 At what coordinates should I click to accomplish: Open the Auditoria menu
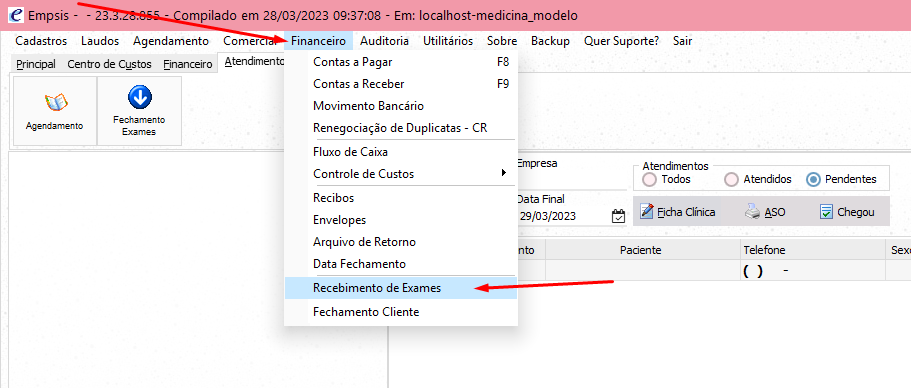384,41
